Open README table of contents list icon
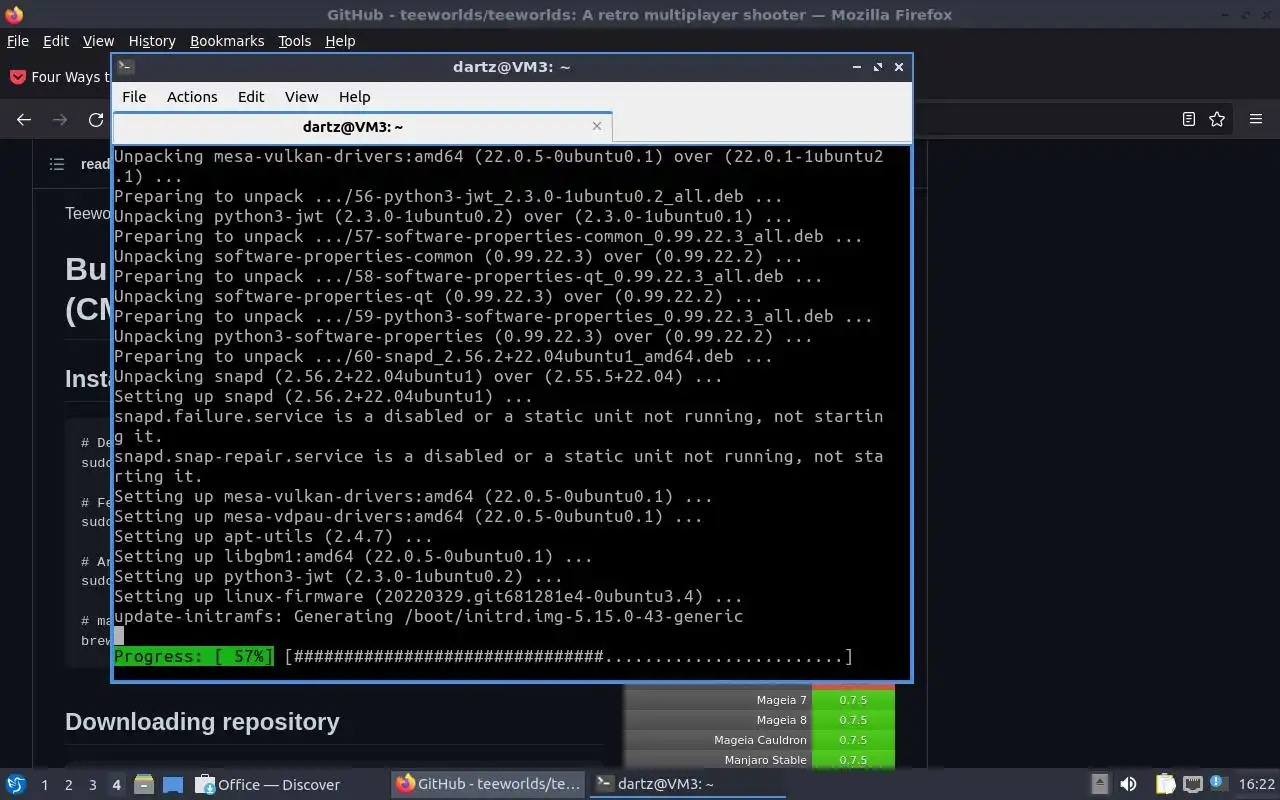 tap(57, 164)
